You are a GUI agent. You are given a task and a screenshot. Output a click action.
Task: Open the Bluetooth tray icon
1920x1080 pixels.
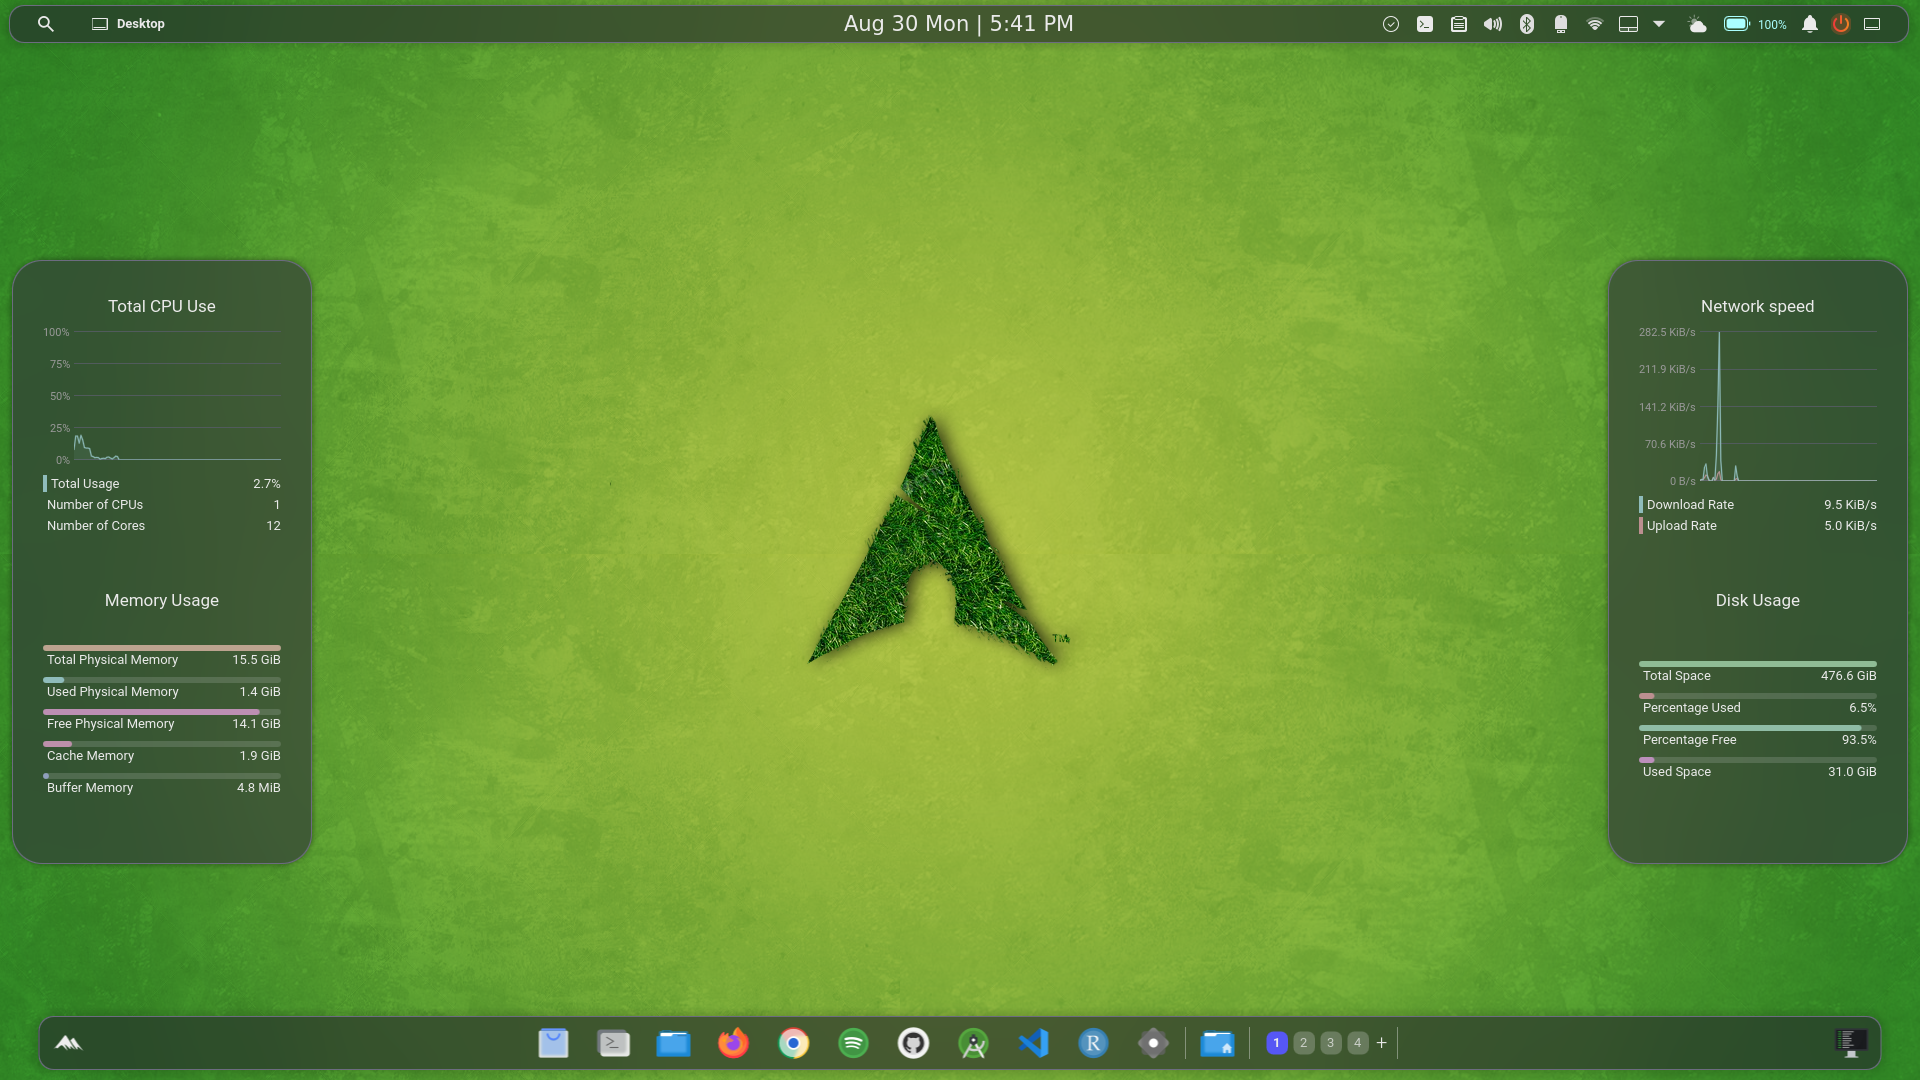[1527, 24]
